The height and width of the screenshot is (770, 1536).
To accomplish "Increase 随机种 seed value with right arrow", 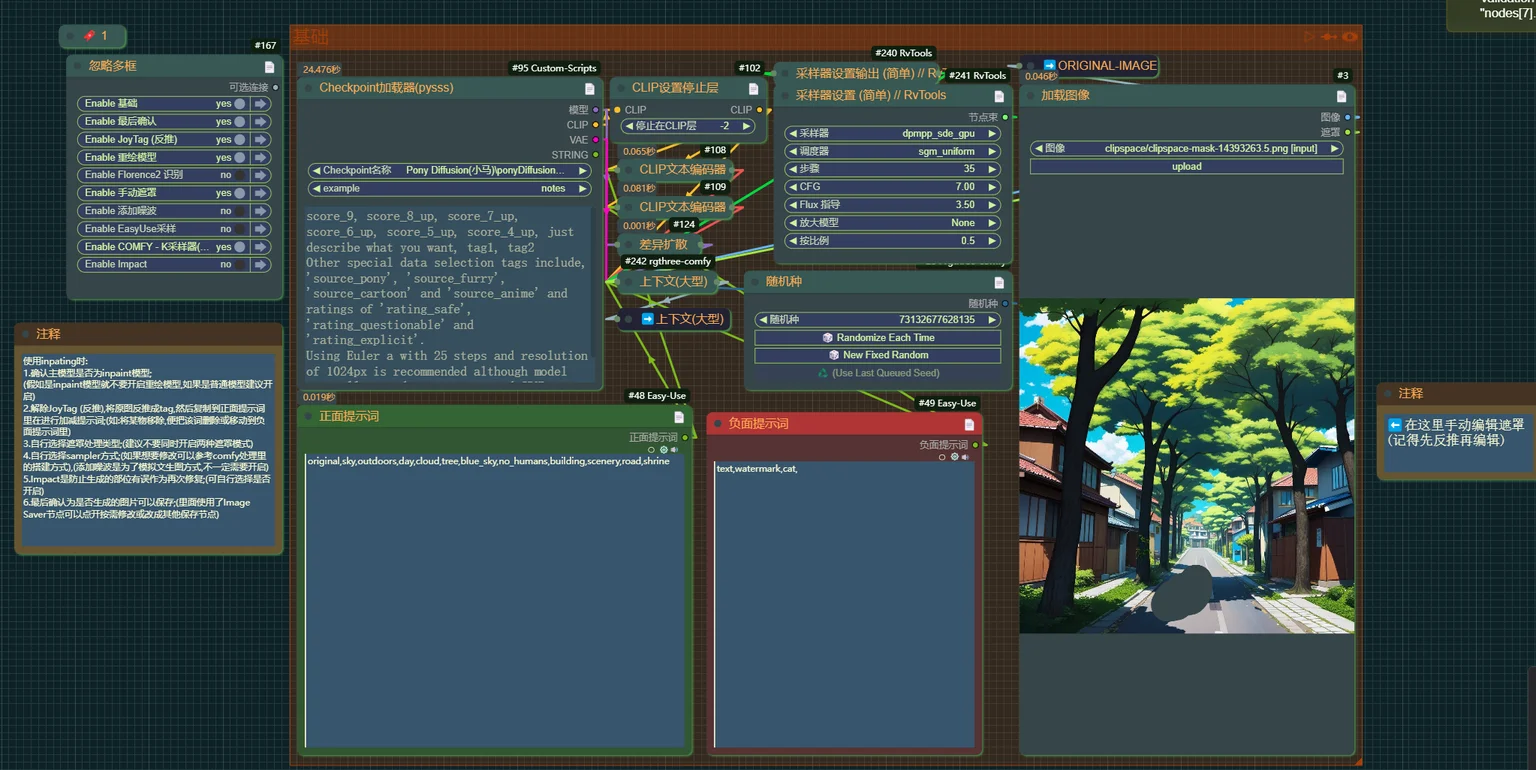I will click(993, 320).
